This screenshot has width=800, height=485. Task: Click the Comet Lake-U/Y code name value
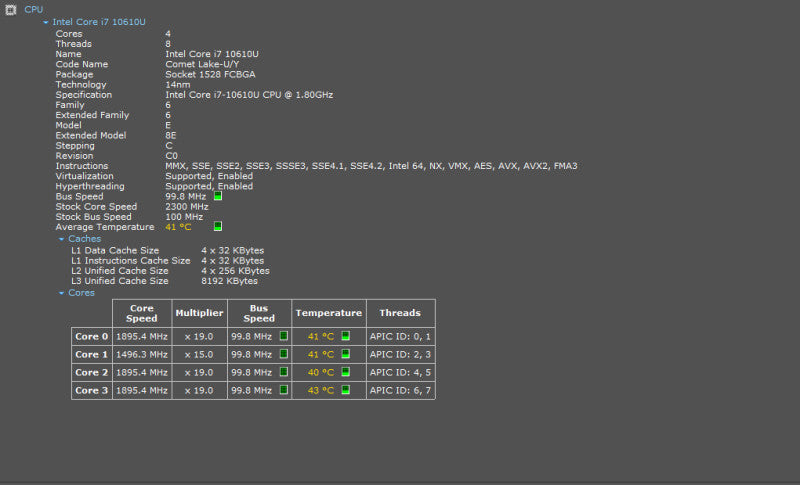point(202,64)
